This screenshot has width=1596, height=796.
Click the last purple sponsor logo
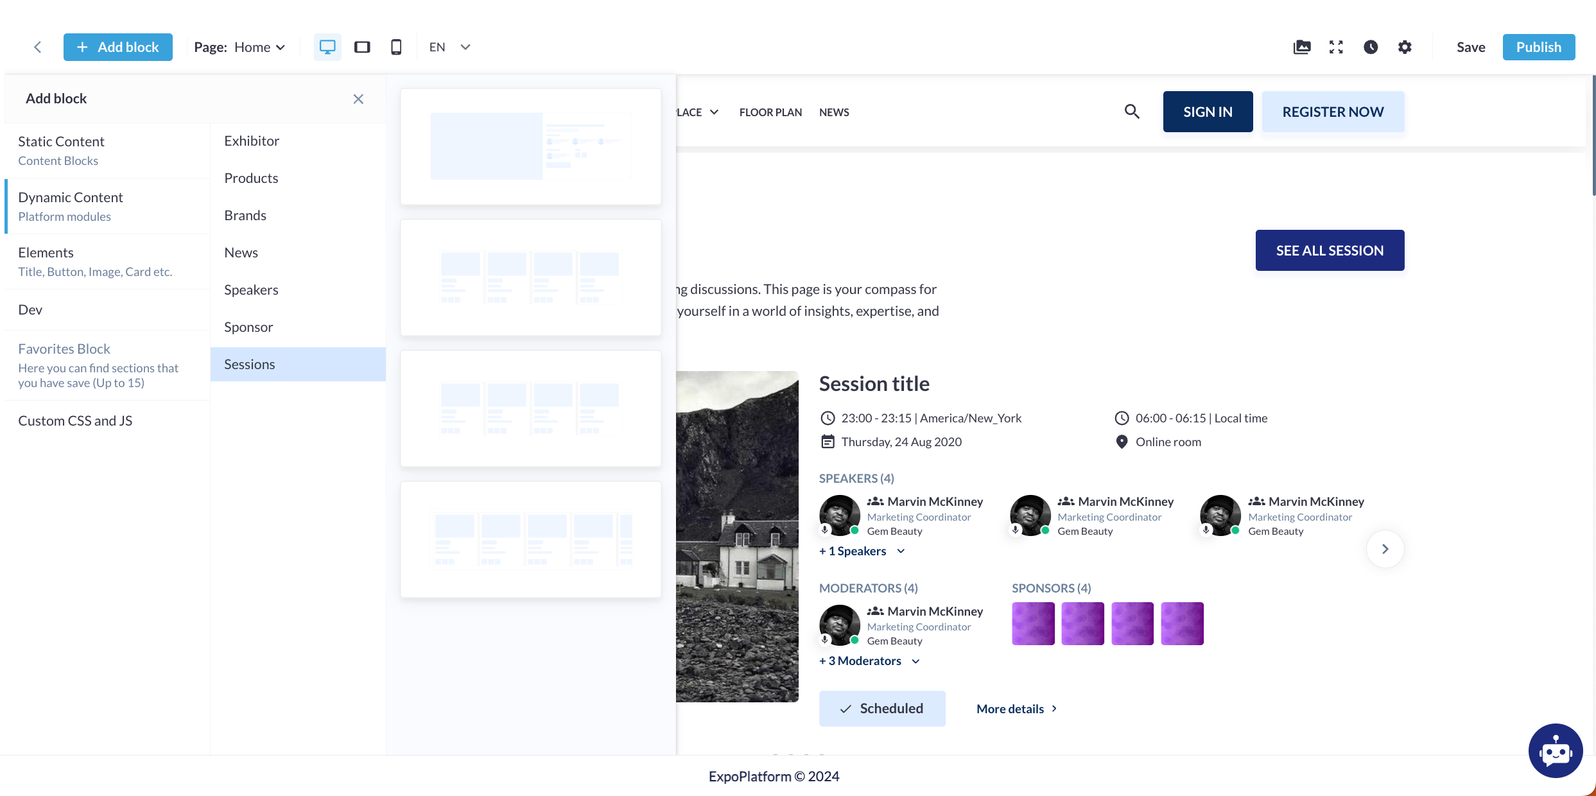point(1182,624)
